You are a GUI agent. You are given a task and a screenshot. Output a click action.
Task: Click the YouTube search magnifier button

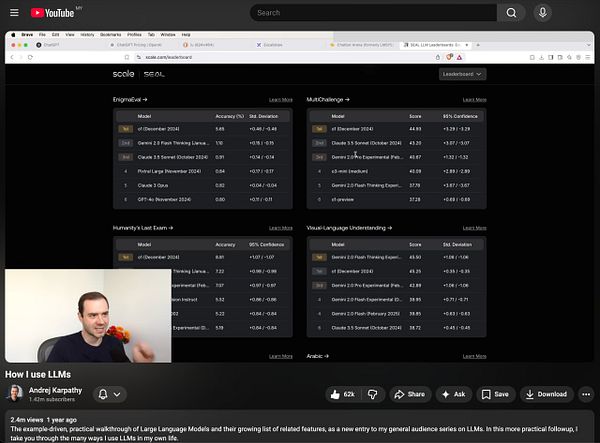coord(511,13)
